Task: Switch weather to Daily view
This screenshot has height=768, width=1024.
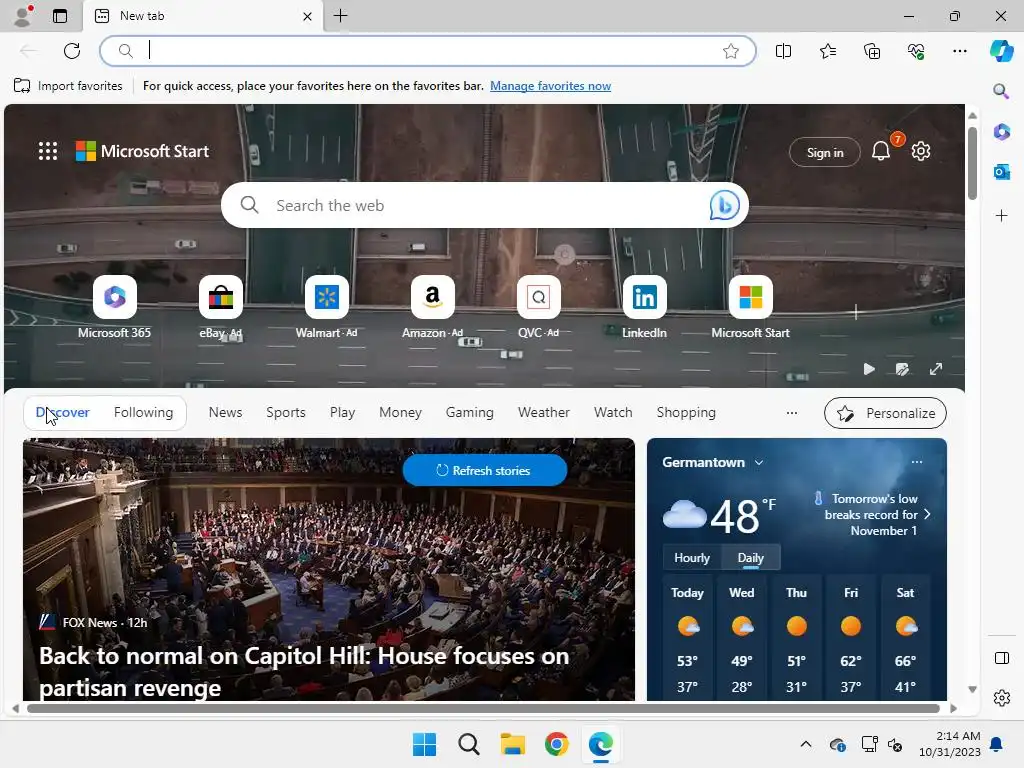Action: 750,558
